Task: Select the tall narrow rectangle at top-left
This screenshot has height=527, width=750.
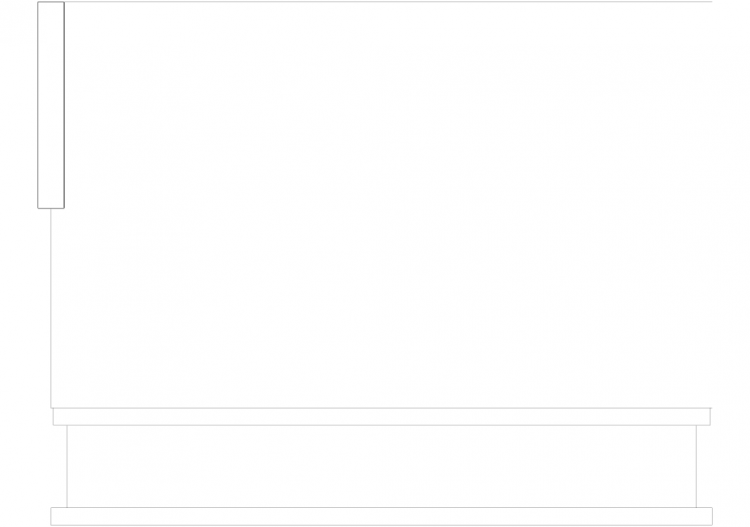Action: 51,105
